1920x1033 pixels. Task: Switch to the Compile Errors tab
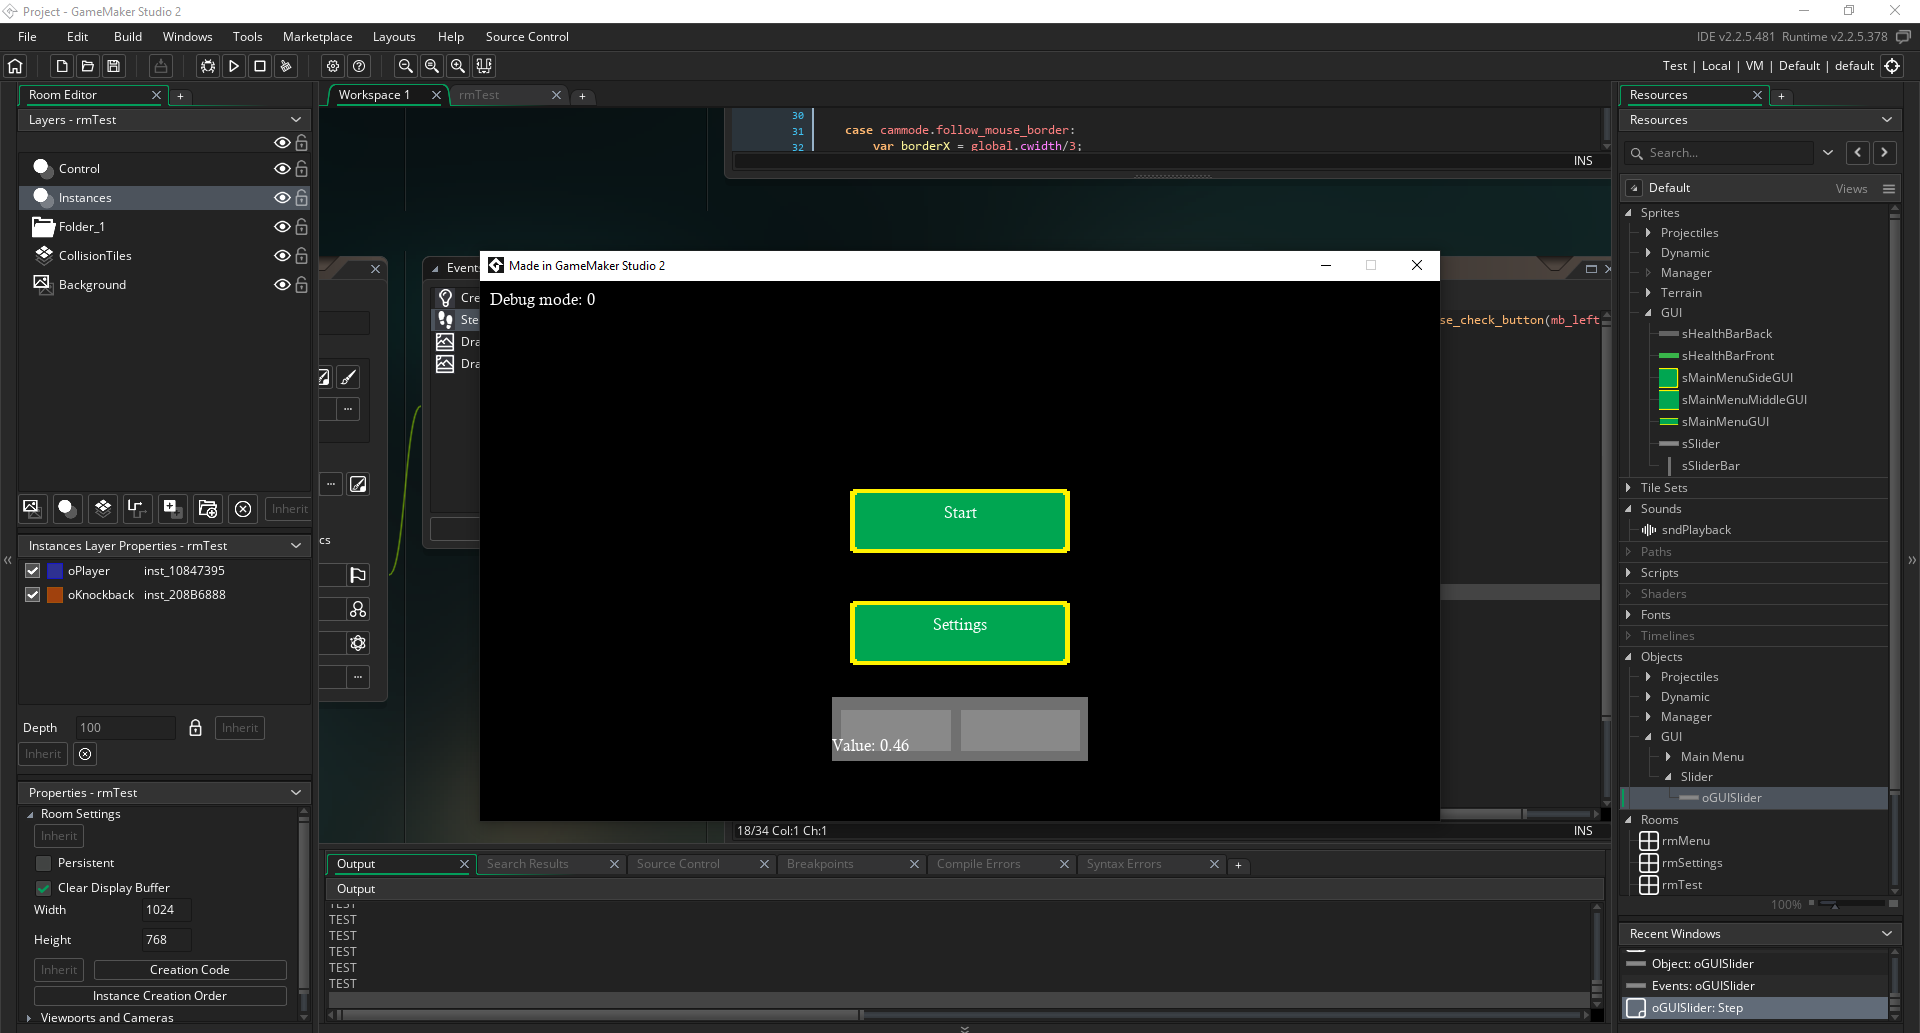[978, 864]
